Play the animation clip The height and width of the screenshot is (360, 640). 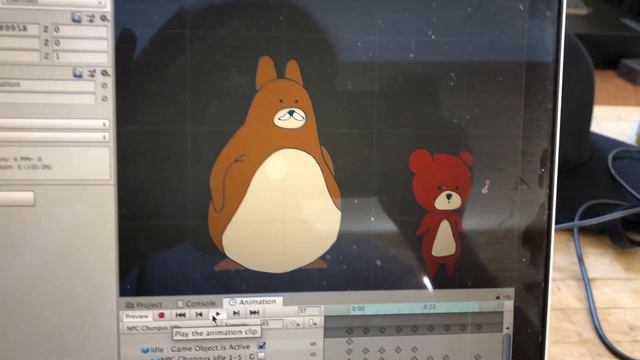[x=217, y=313]
